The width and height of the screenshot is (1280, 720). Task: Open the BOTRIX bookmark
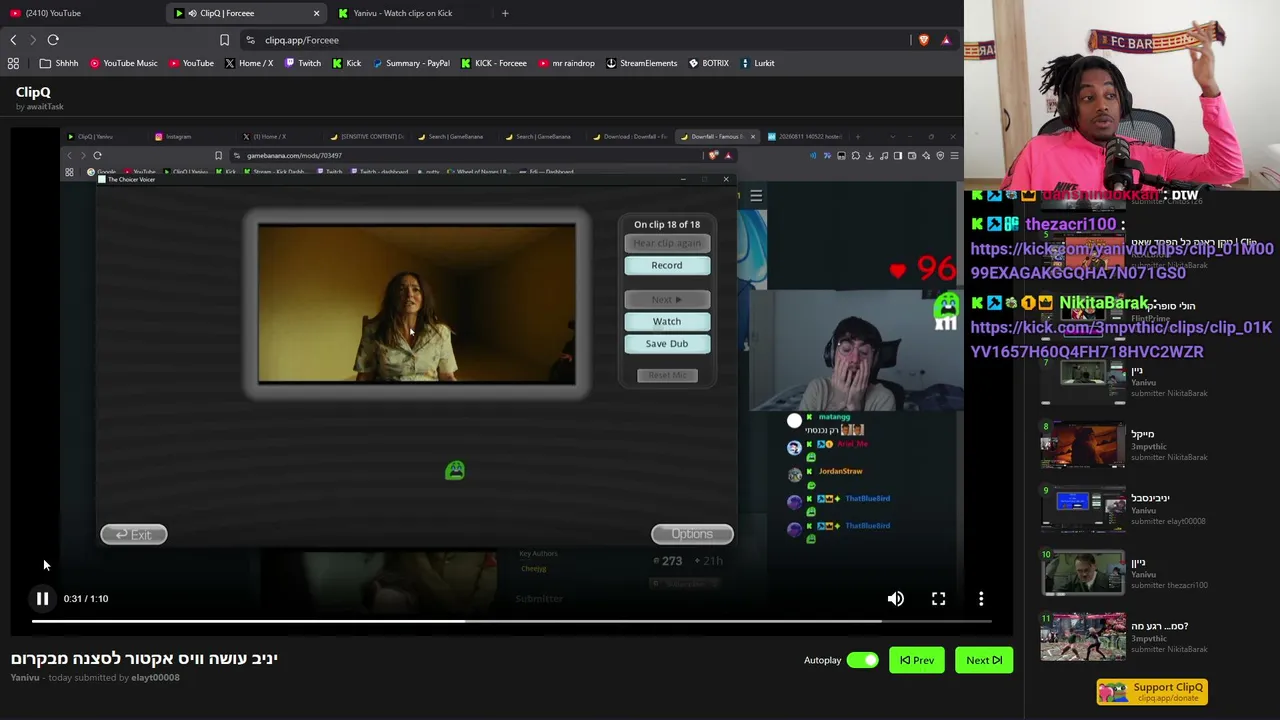[709, 63]
